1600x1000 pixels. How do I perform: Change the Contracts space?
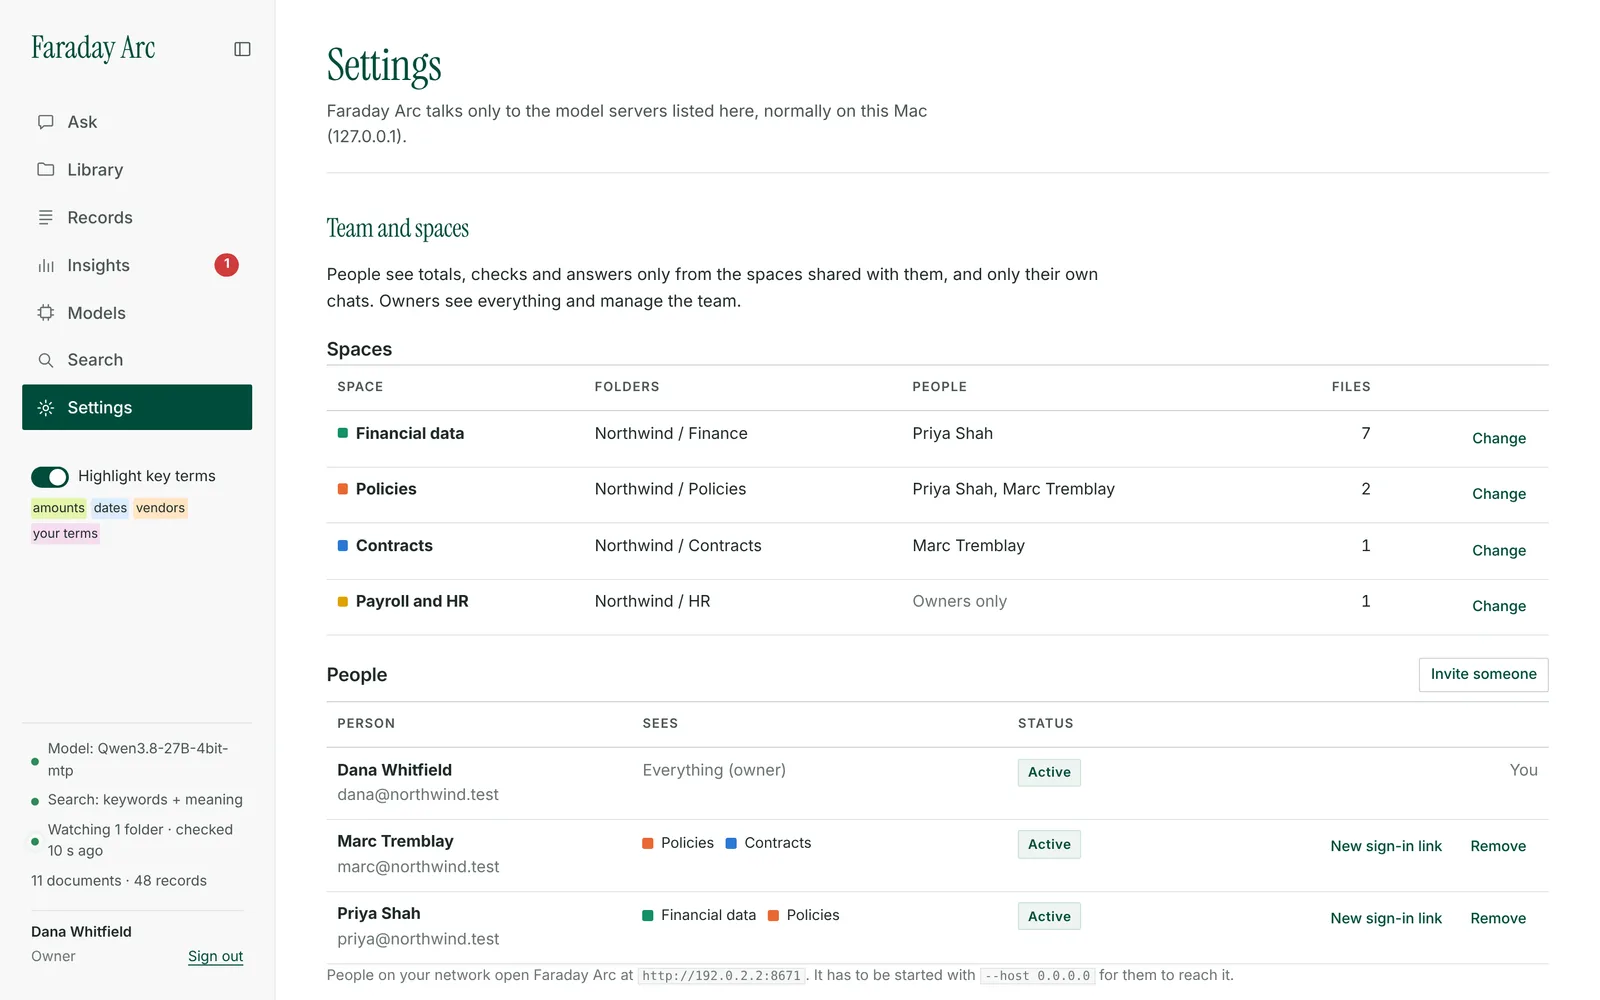point(1498,550)
